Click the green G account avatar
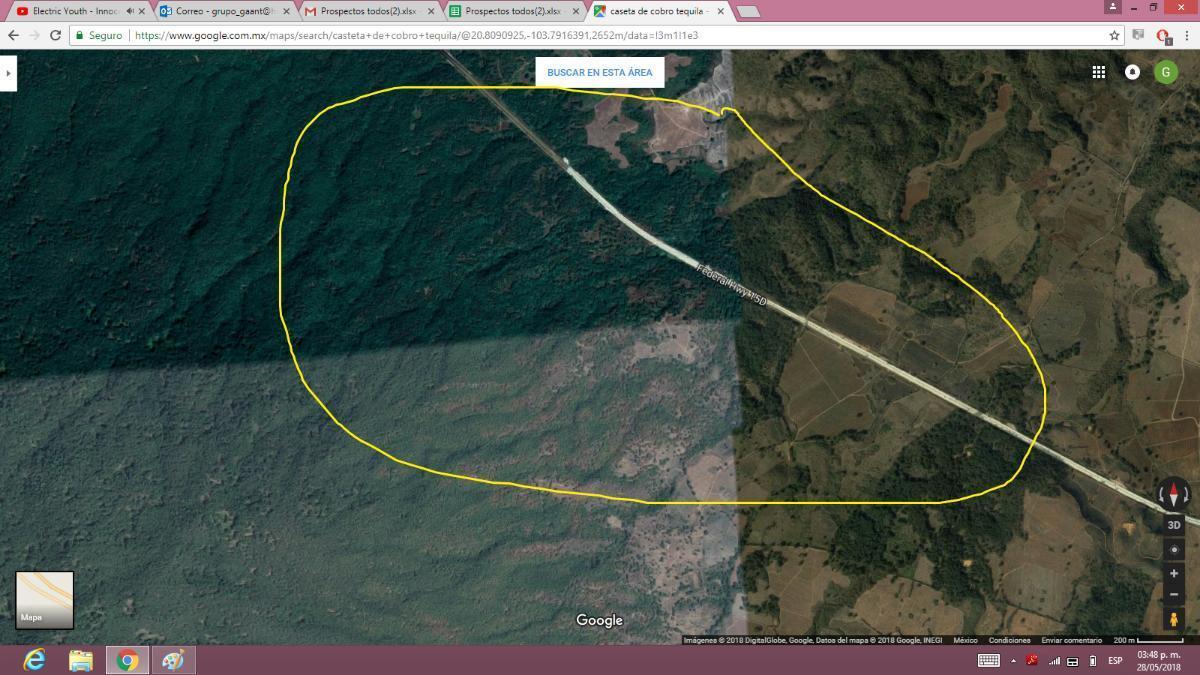This screenshot has width=1200, height=675. [1165, 72]
